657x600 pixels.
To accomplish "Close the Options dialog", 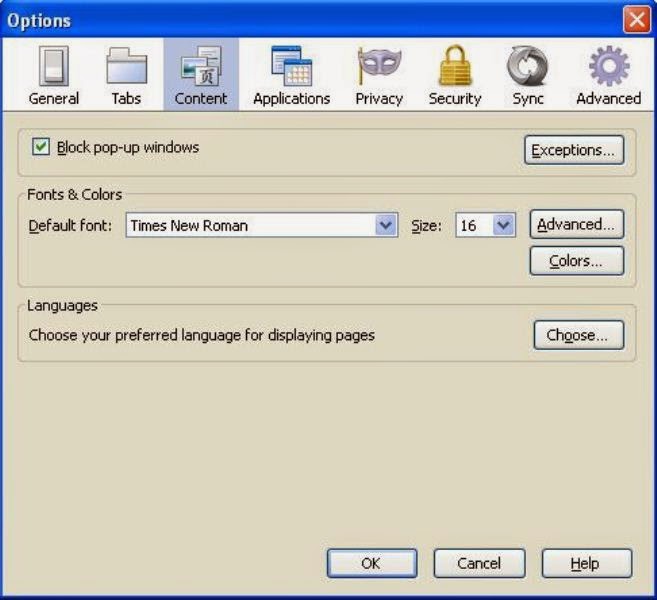I will coord(636,19).
